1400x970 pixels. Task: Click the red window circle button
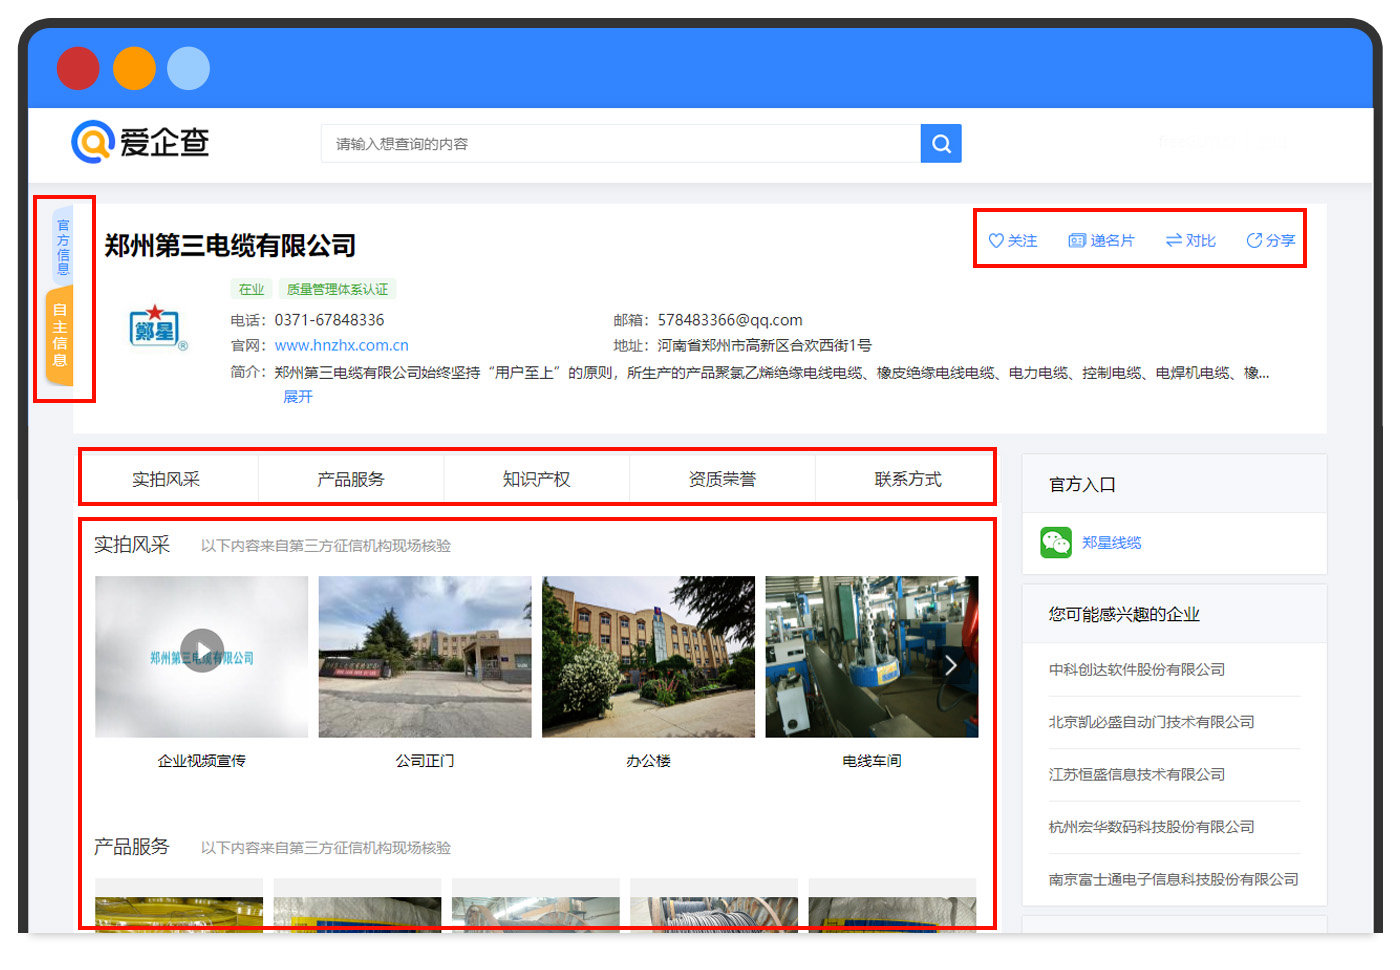click(78, 68)
